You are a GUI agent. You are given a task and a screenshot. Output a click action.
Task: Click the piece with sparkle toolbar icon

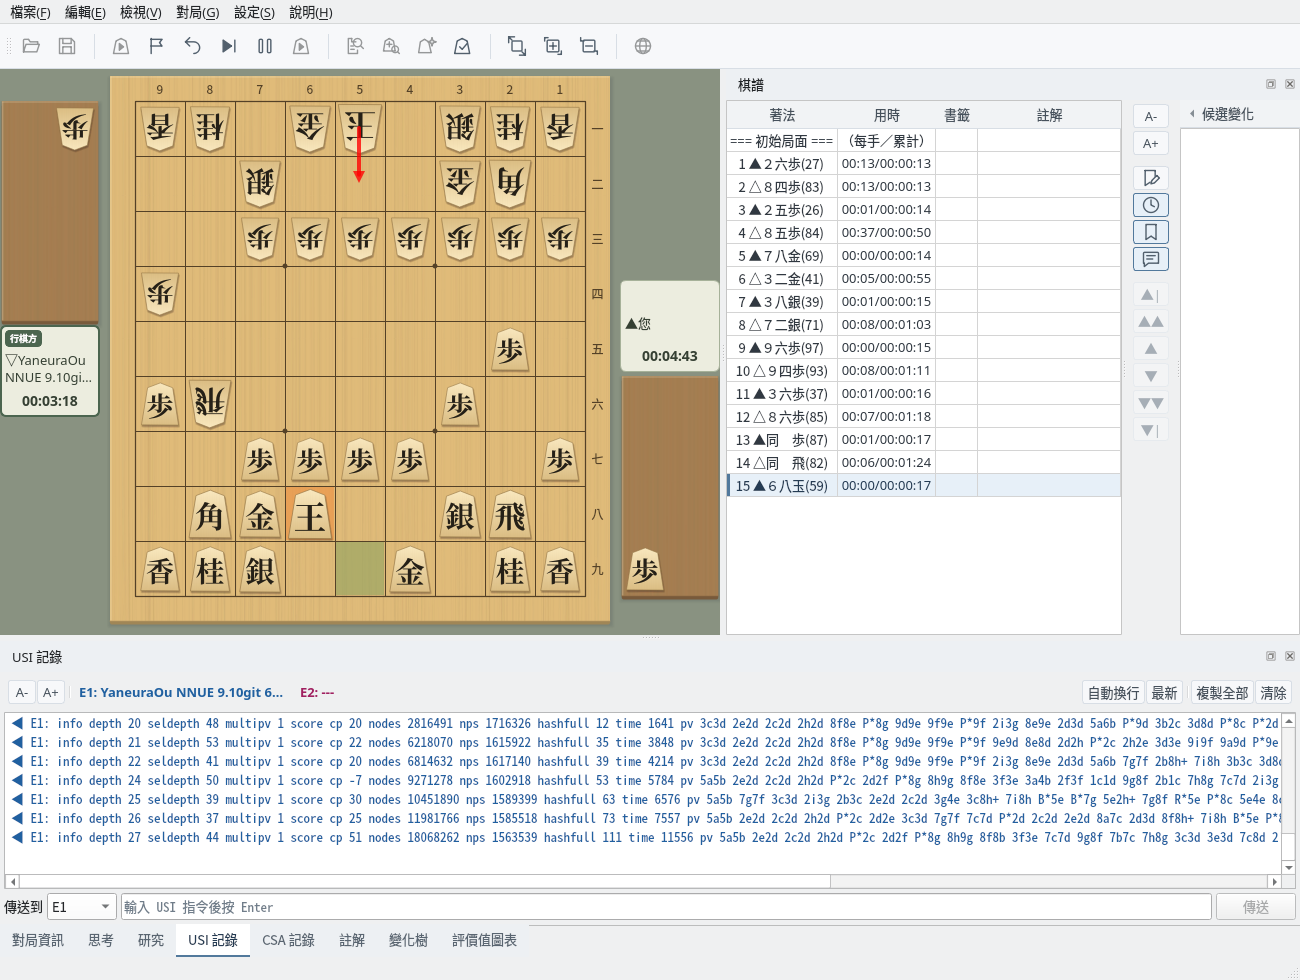426,46
